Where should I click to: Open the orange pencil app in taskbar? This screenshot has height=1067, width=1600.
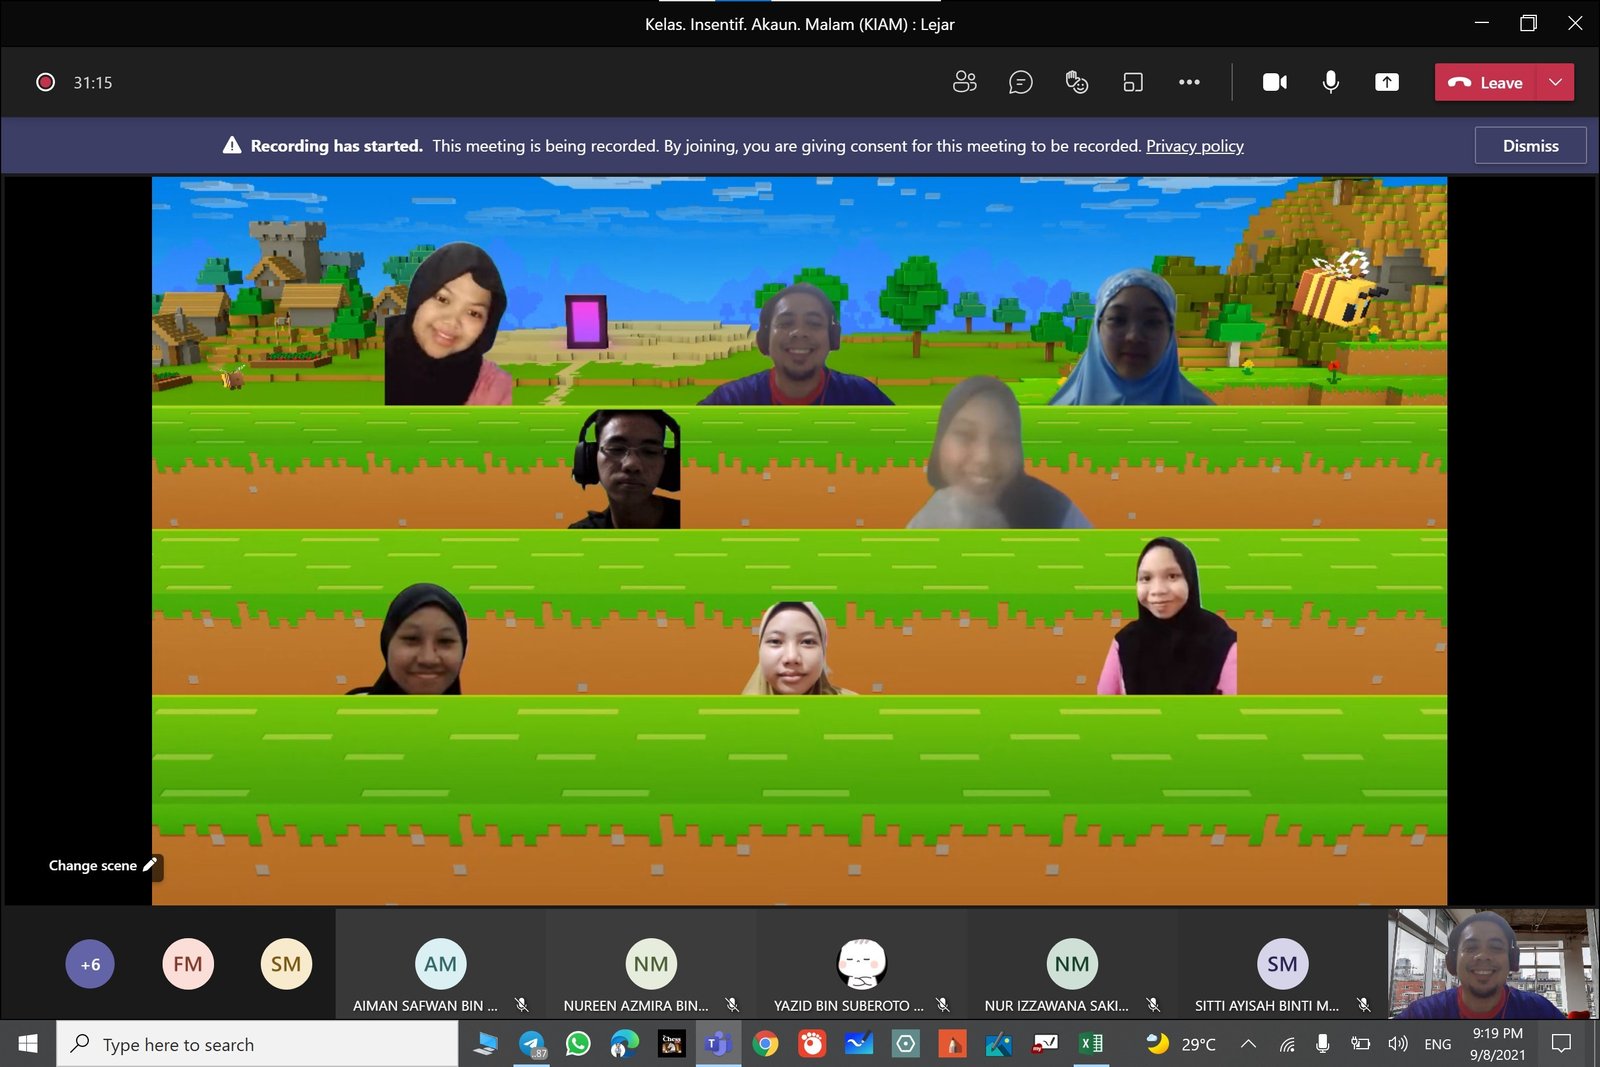[x=952, y=1044]
